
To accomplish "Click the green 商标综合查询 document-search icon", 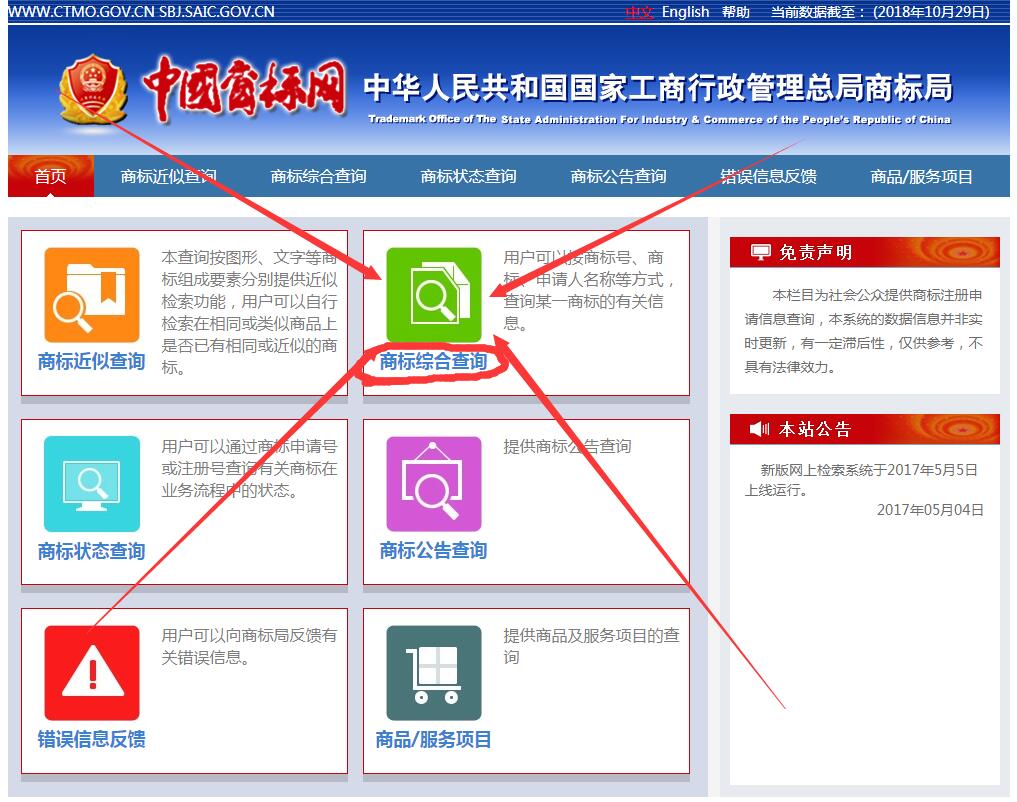I will [x=434, y=295].
